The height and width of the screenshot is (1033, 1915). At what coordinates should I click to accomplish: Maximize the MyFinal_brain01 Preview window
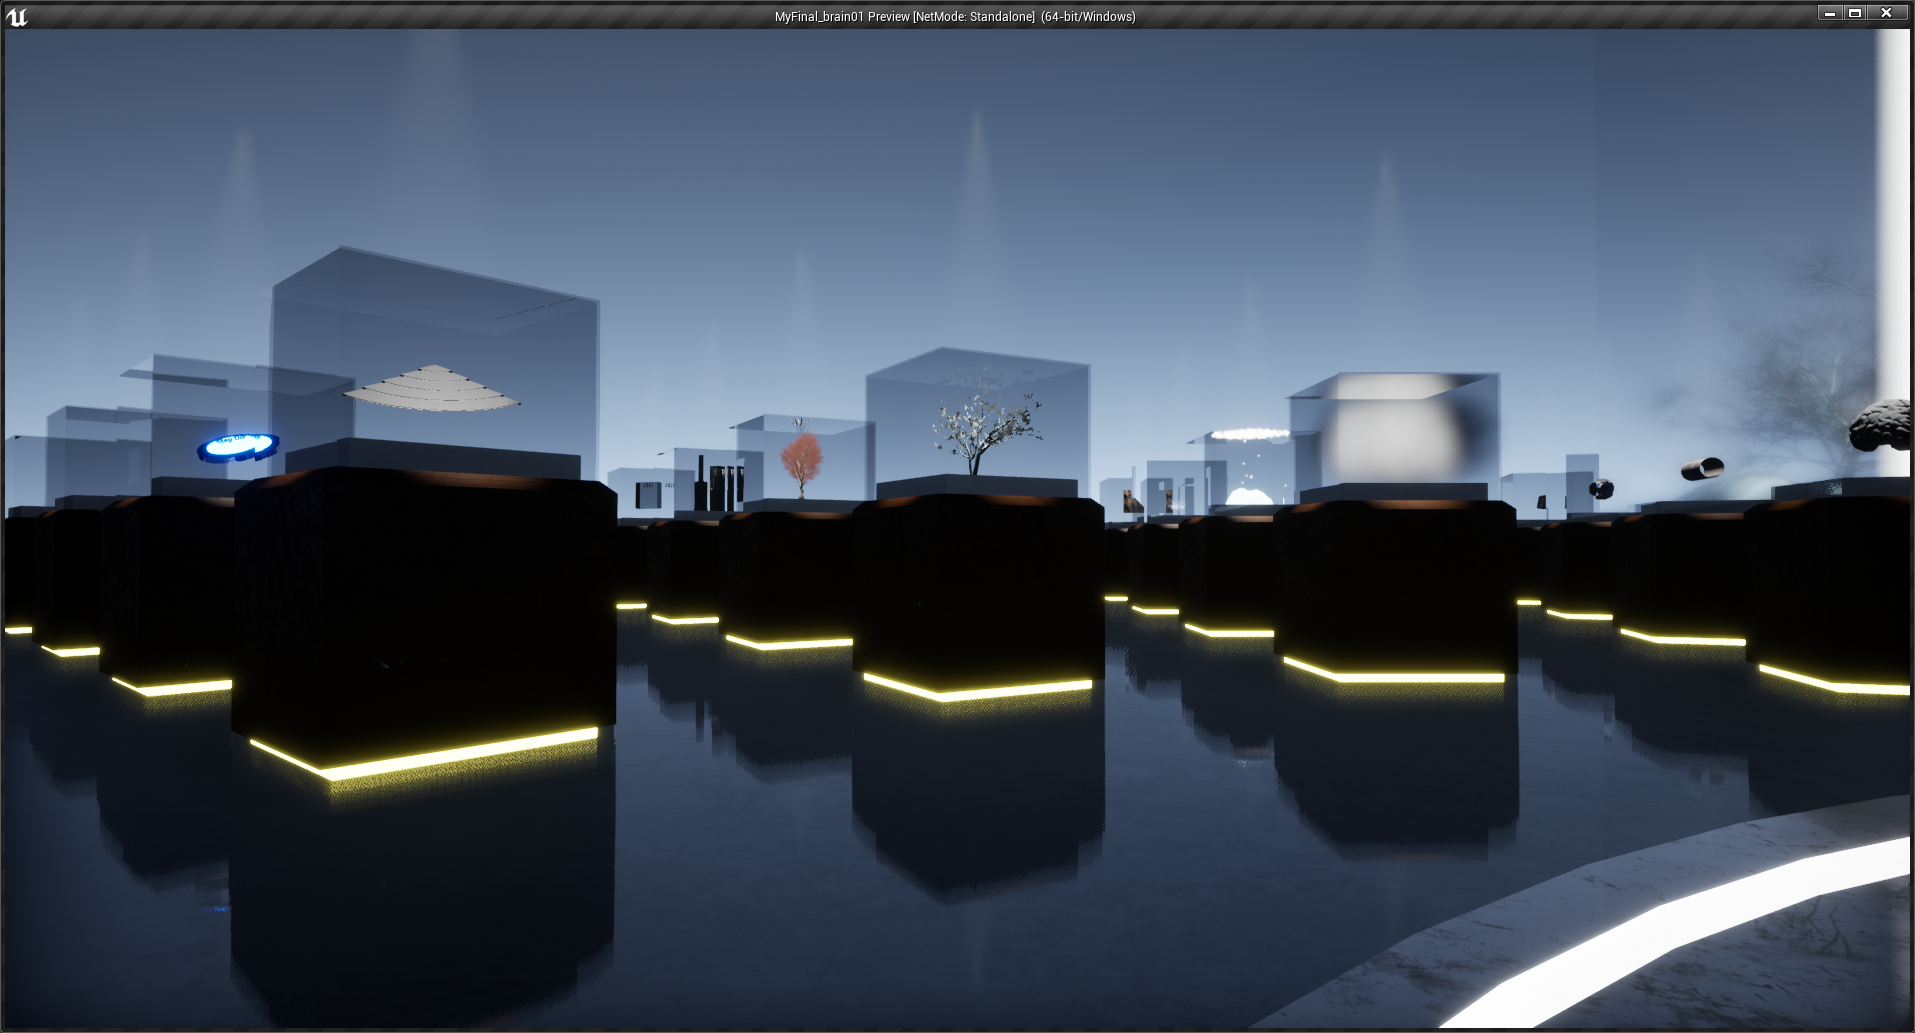tap(1855, 13)
